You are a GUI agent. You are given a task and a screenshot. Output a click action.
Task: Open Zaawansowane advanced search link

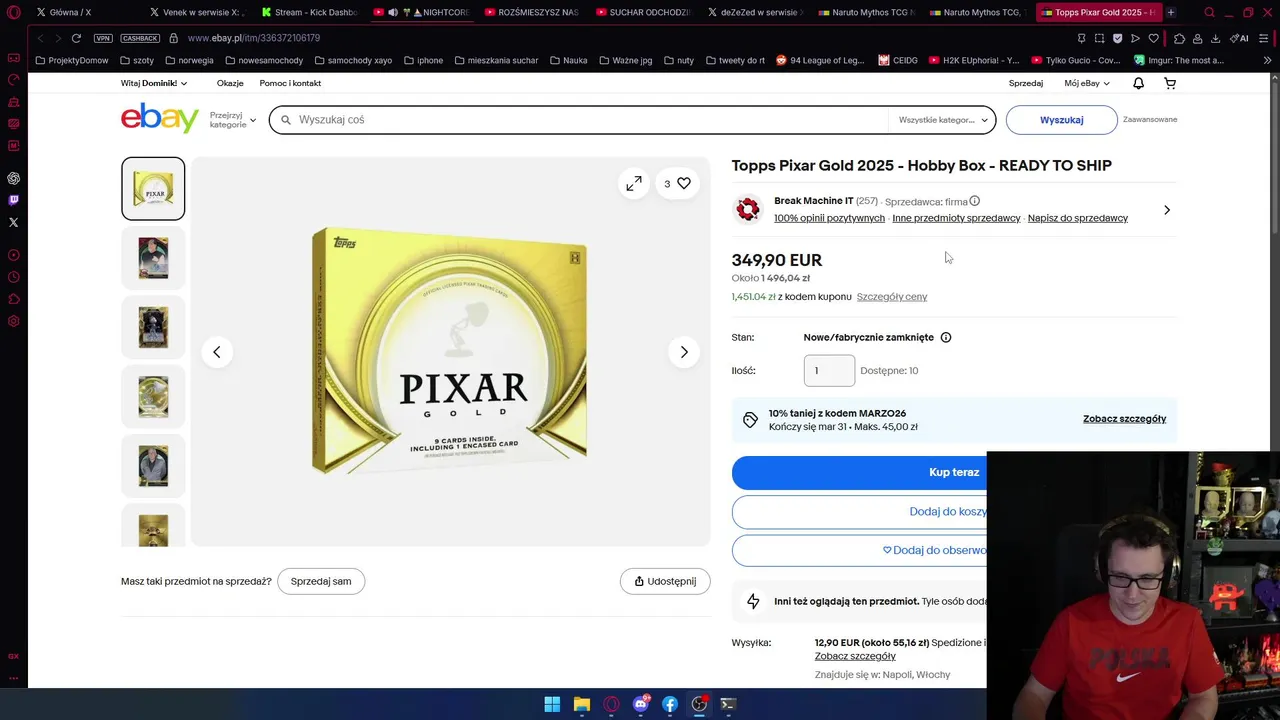tap(1150, 119)
